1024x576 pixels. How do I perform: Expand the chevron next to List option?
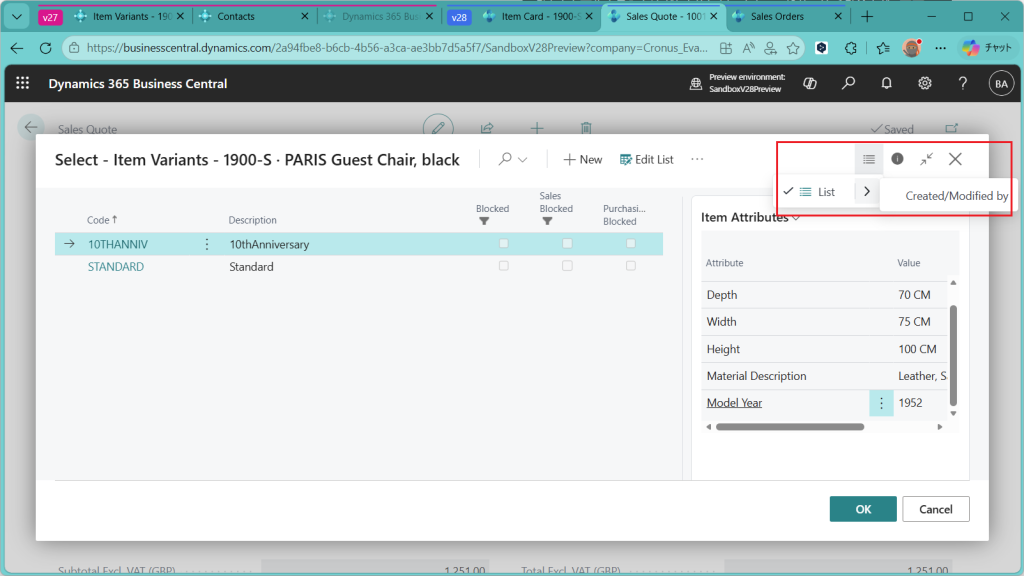point(866,191)
